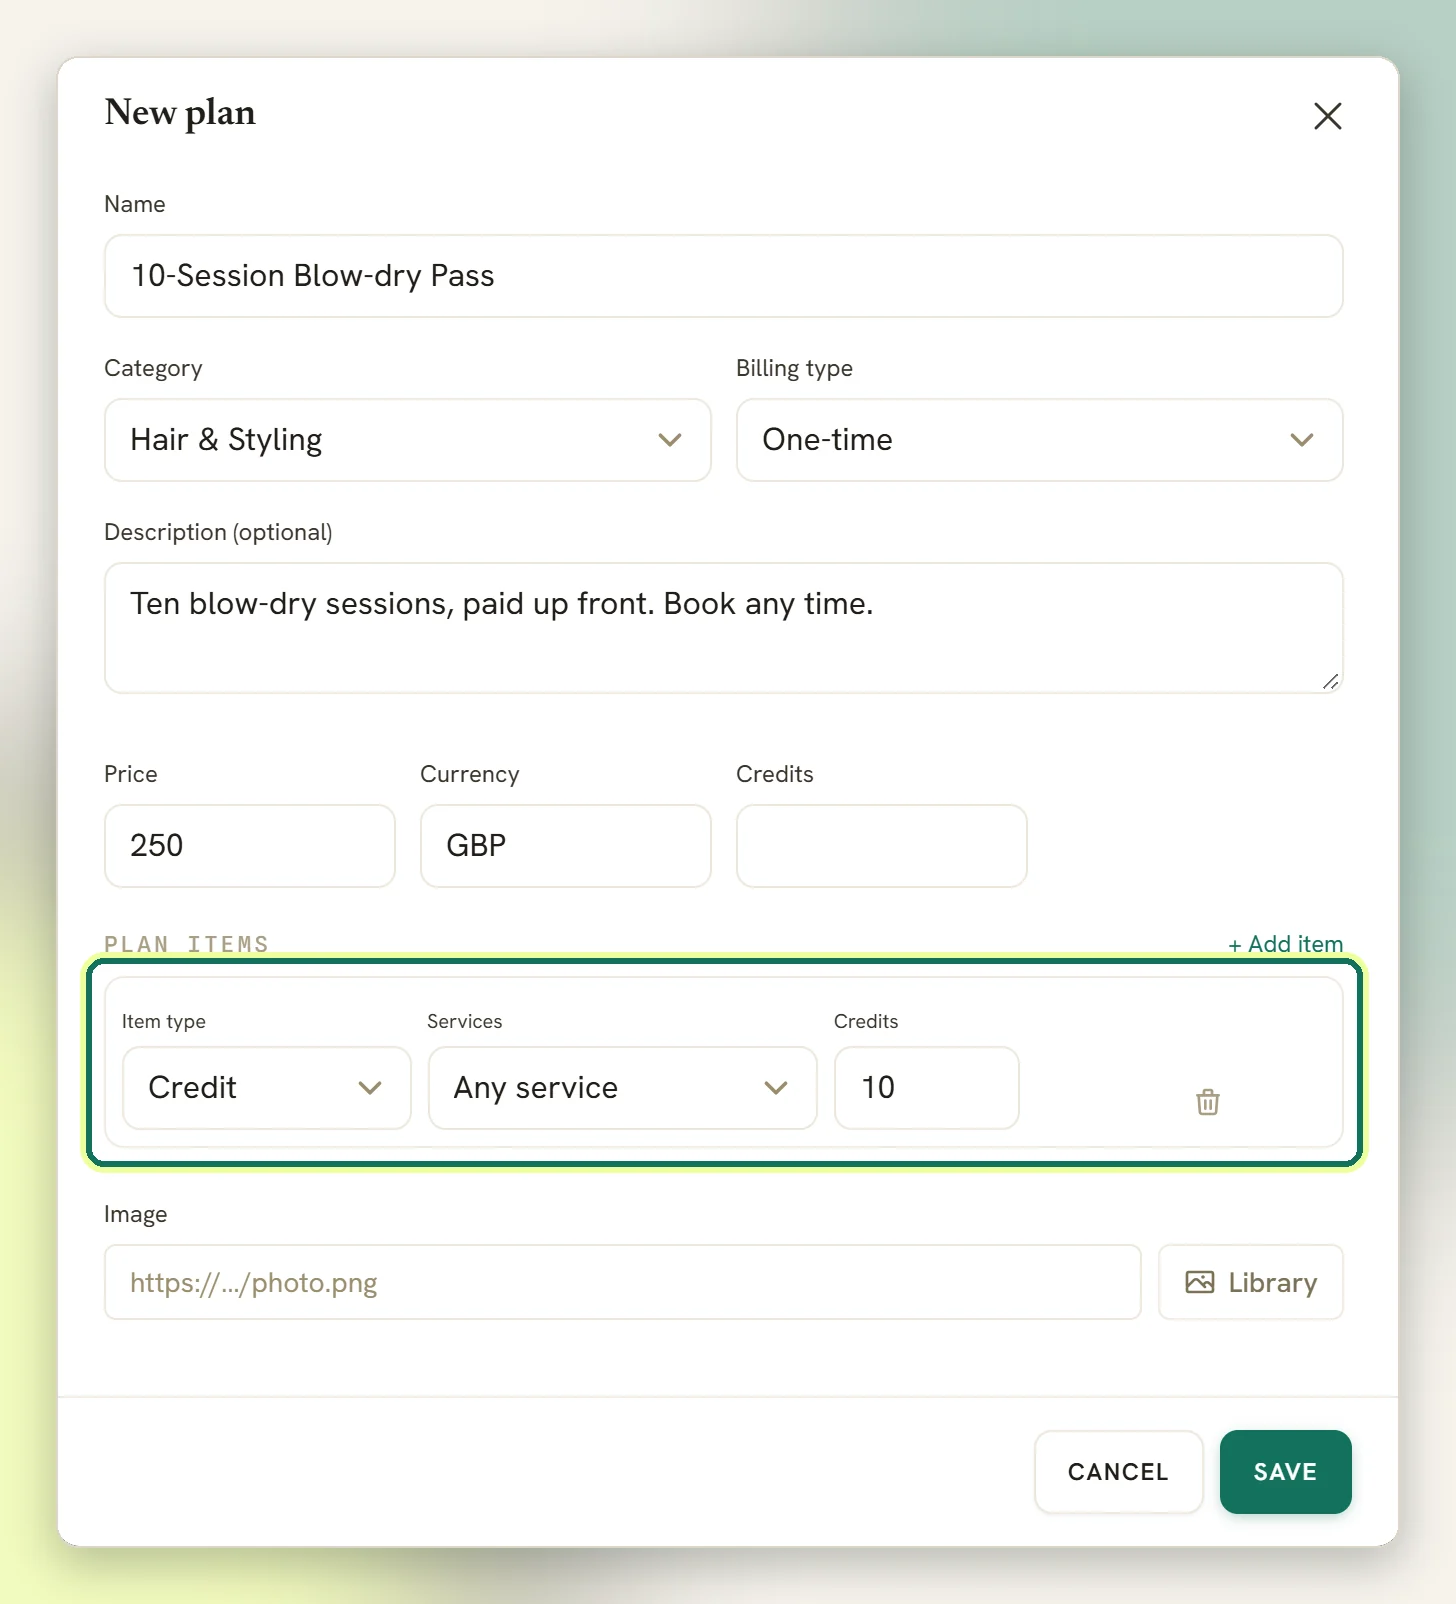Focus the Currency field
Screen dimensions: 1456x1604
point(565,846)
